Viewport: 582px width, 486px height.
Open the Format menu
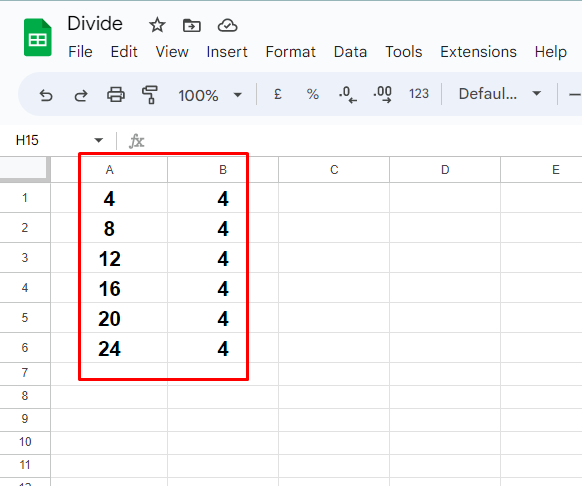pyautogui.click(x=291, y=52)
